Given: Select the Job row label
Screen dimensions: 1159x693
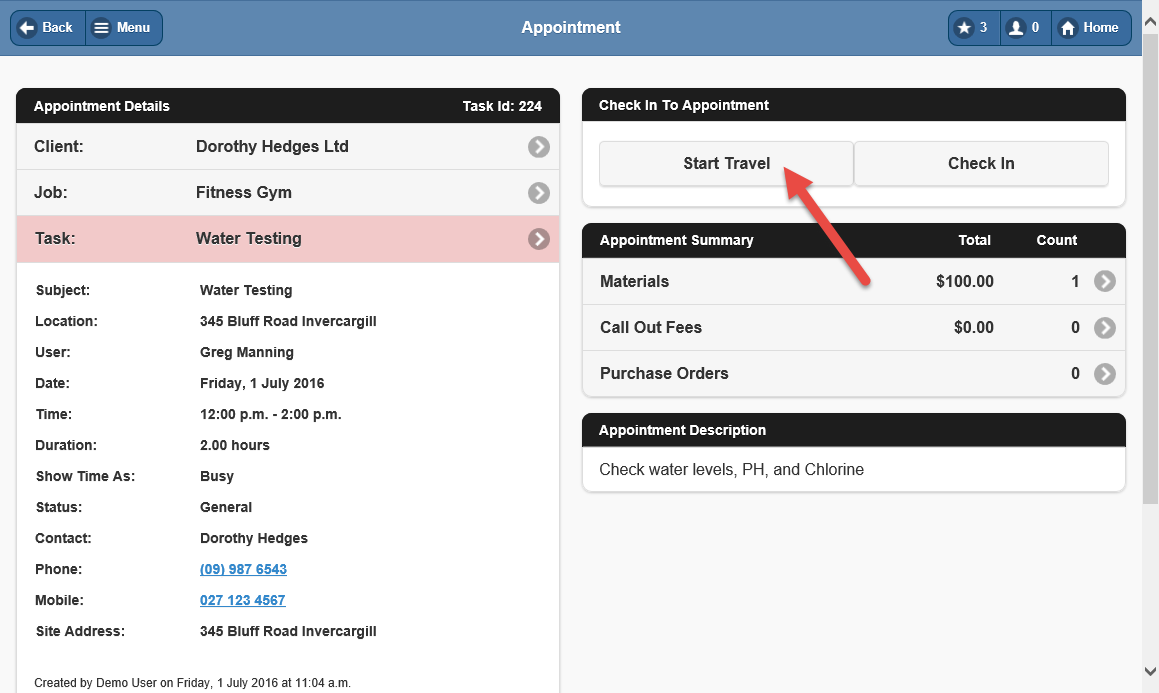Looking at the screenshot, I should coord(50,192).
